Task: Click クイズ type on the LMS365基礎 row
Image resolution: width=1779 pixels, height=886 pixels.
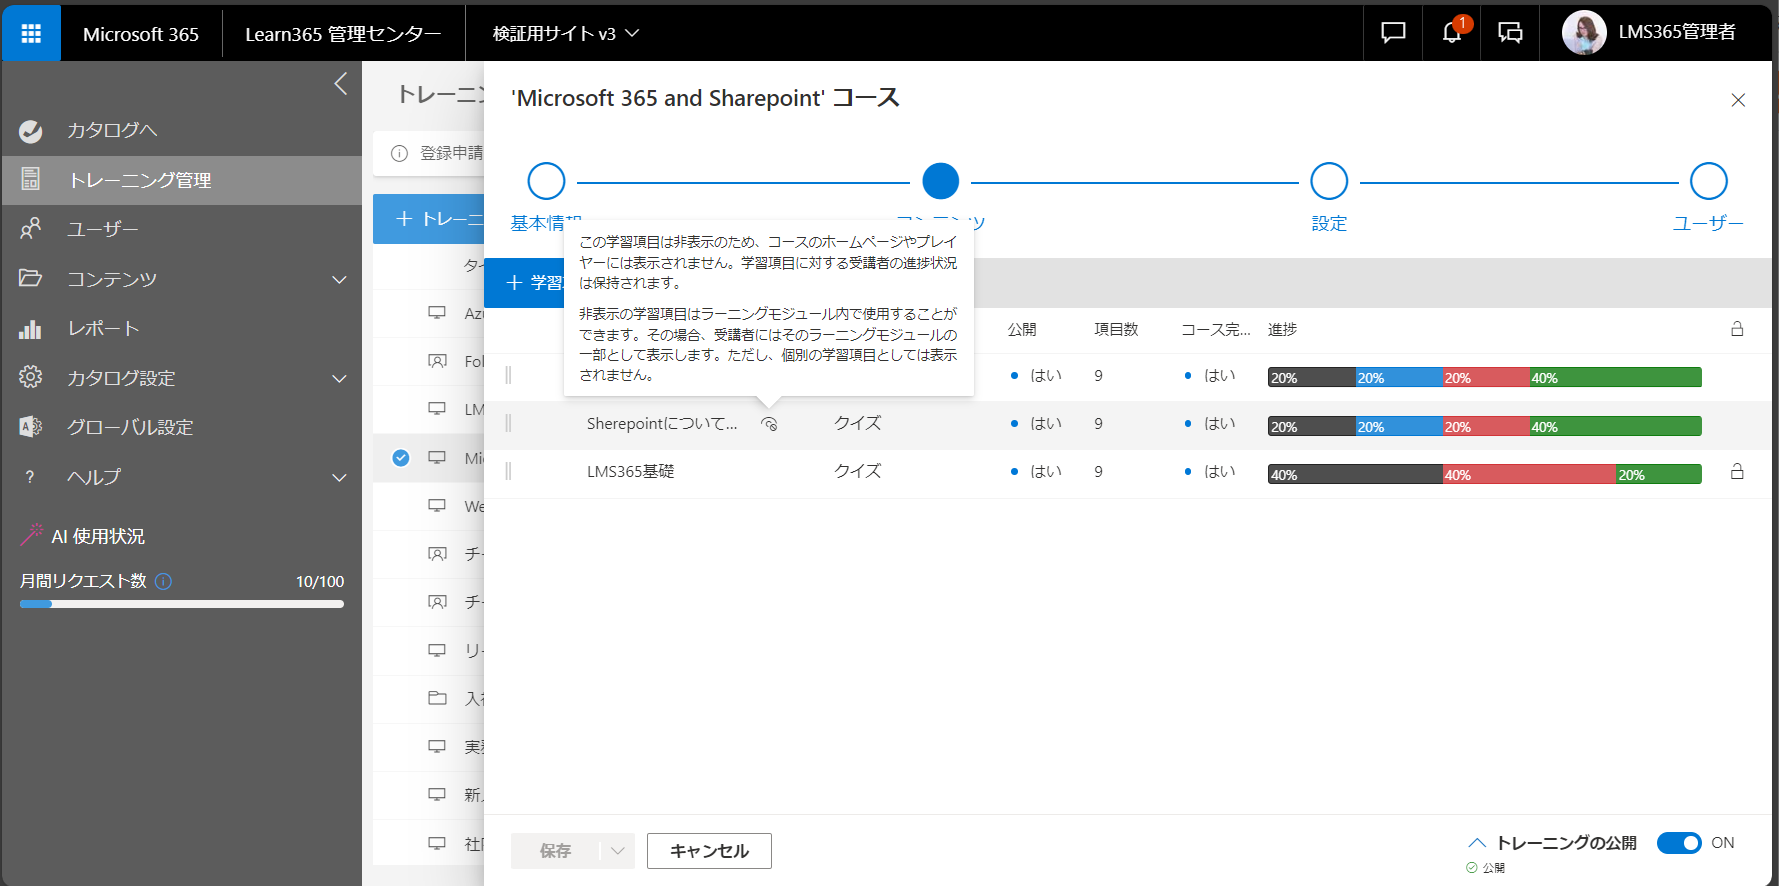Action: coord(858,471)
